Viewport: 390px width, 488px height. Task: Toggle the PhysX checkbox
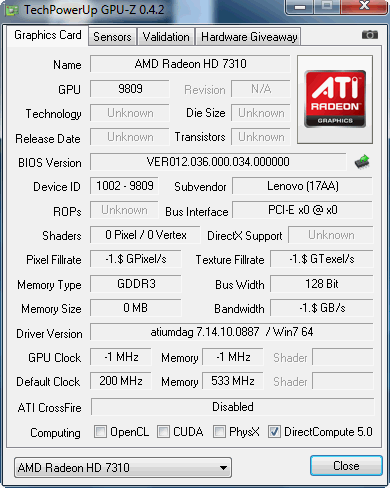219,431
